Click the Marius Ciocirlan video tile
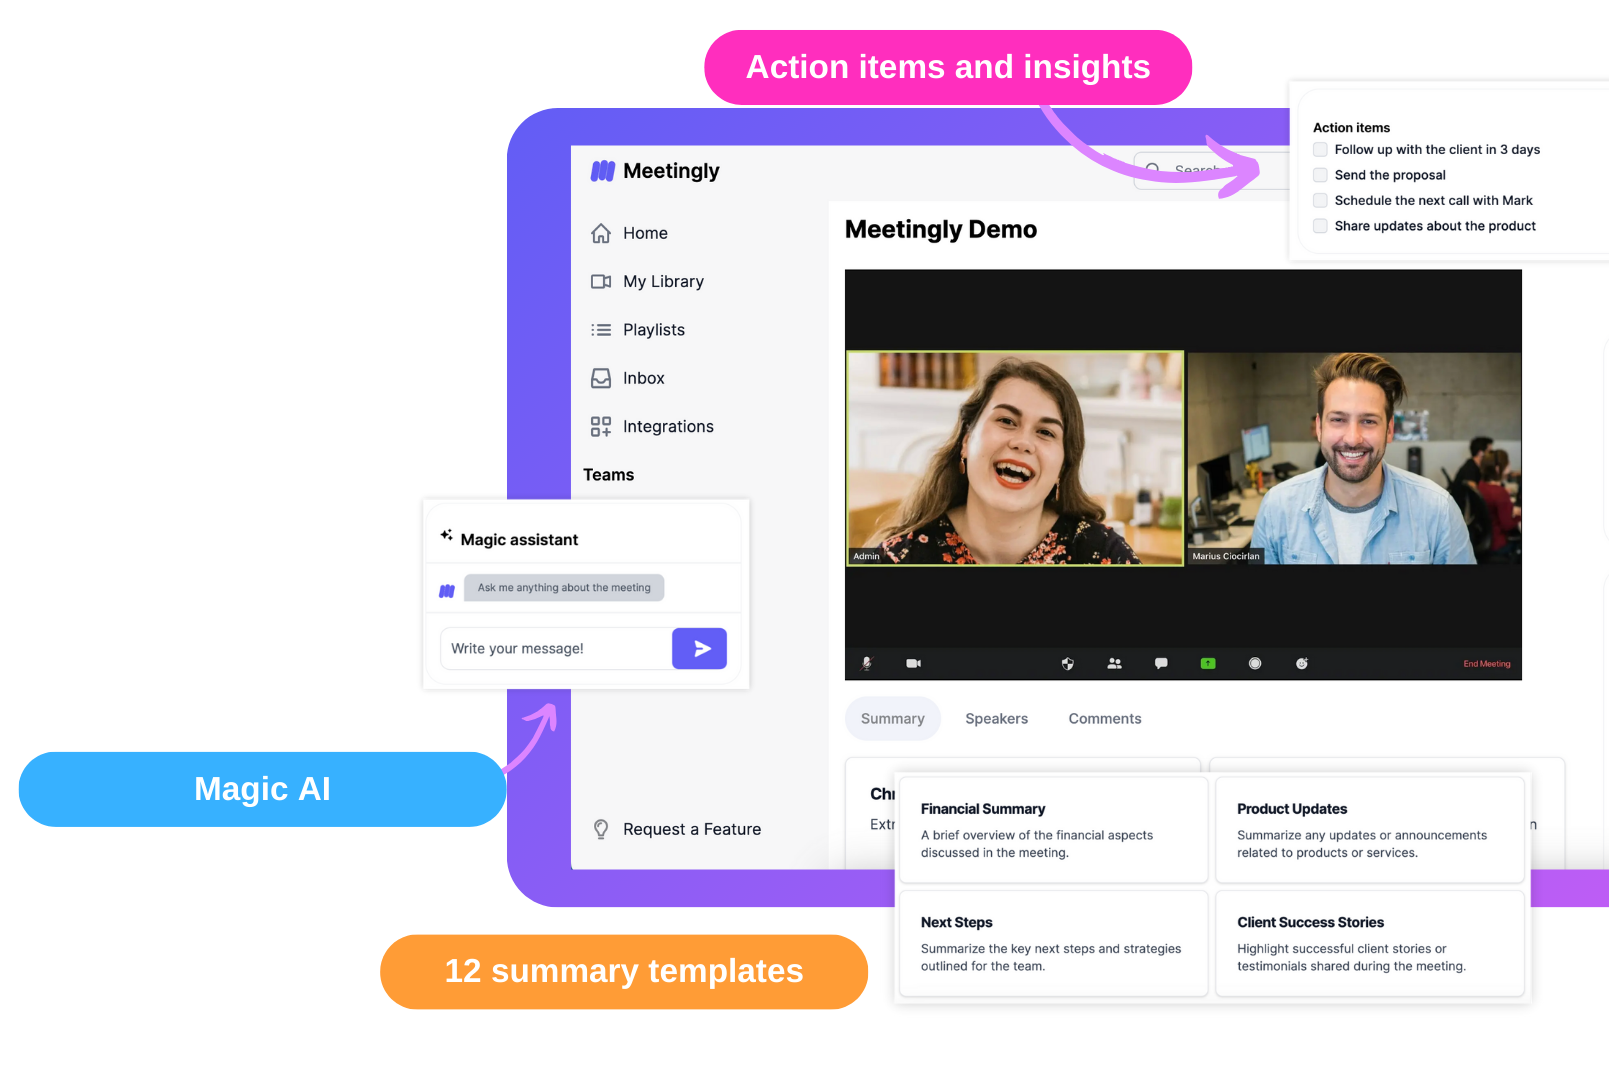Viewport: 1609px width, 1080px height. click(x=1354, y=458)
